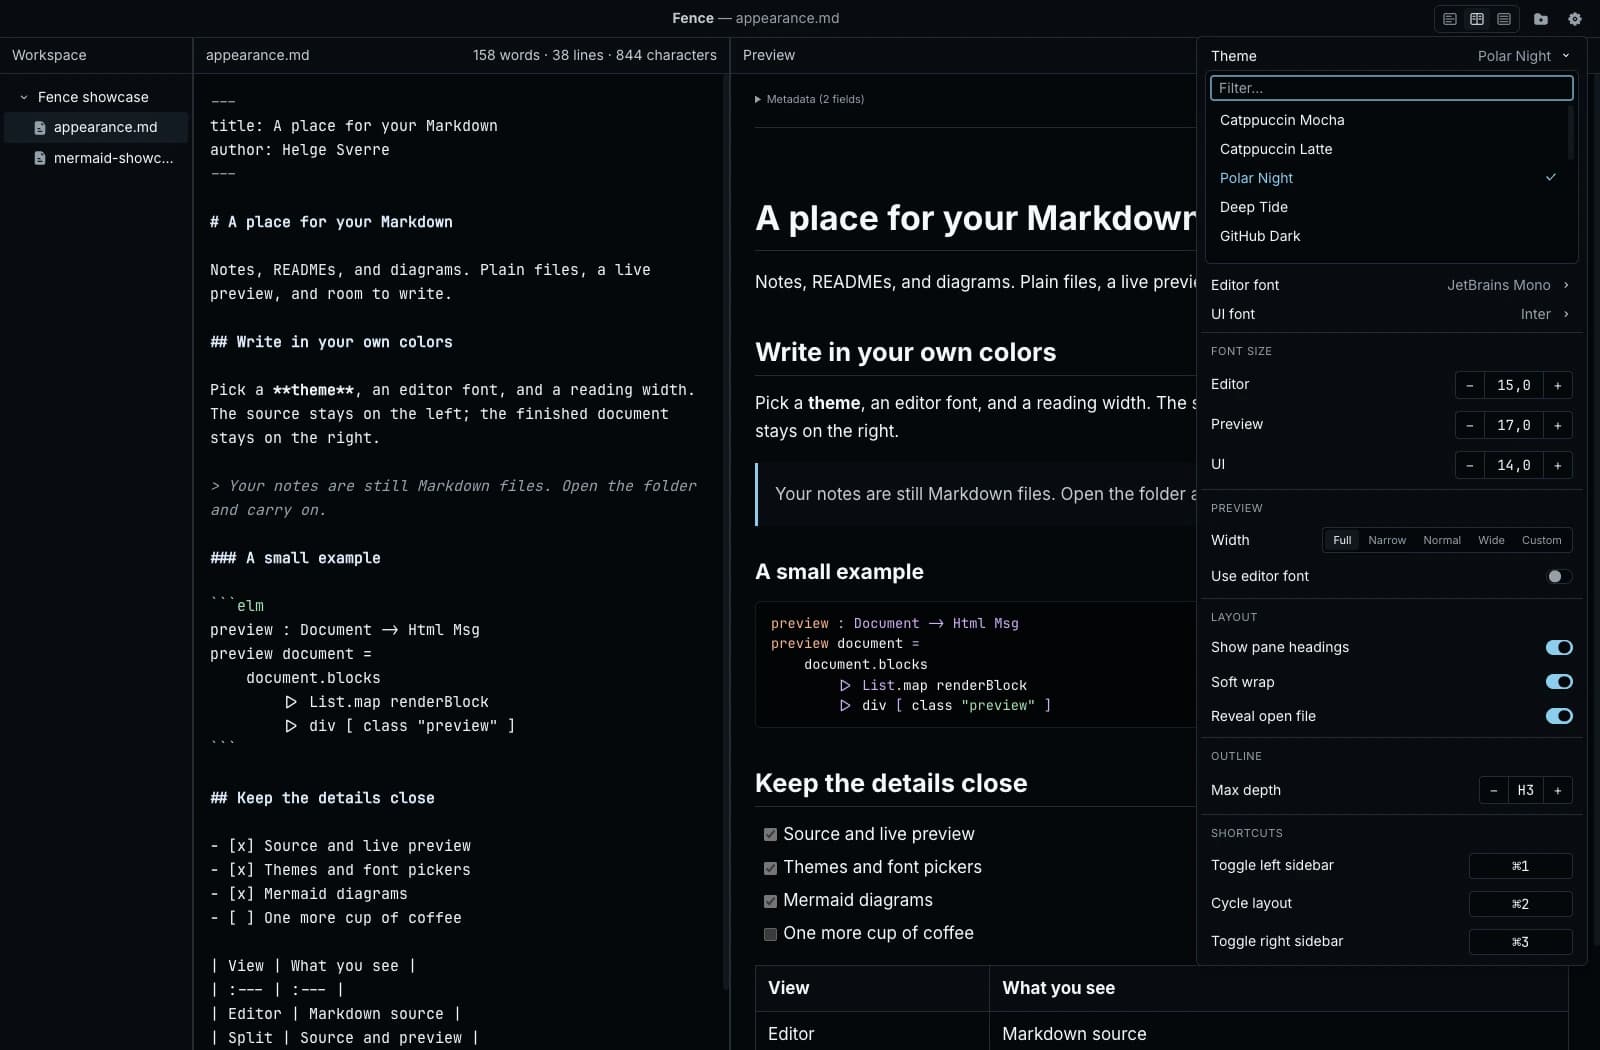Increase Preview font size with plus

(x=1557, y=425)
